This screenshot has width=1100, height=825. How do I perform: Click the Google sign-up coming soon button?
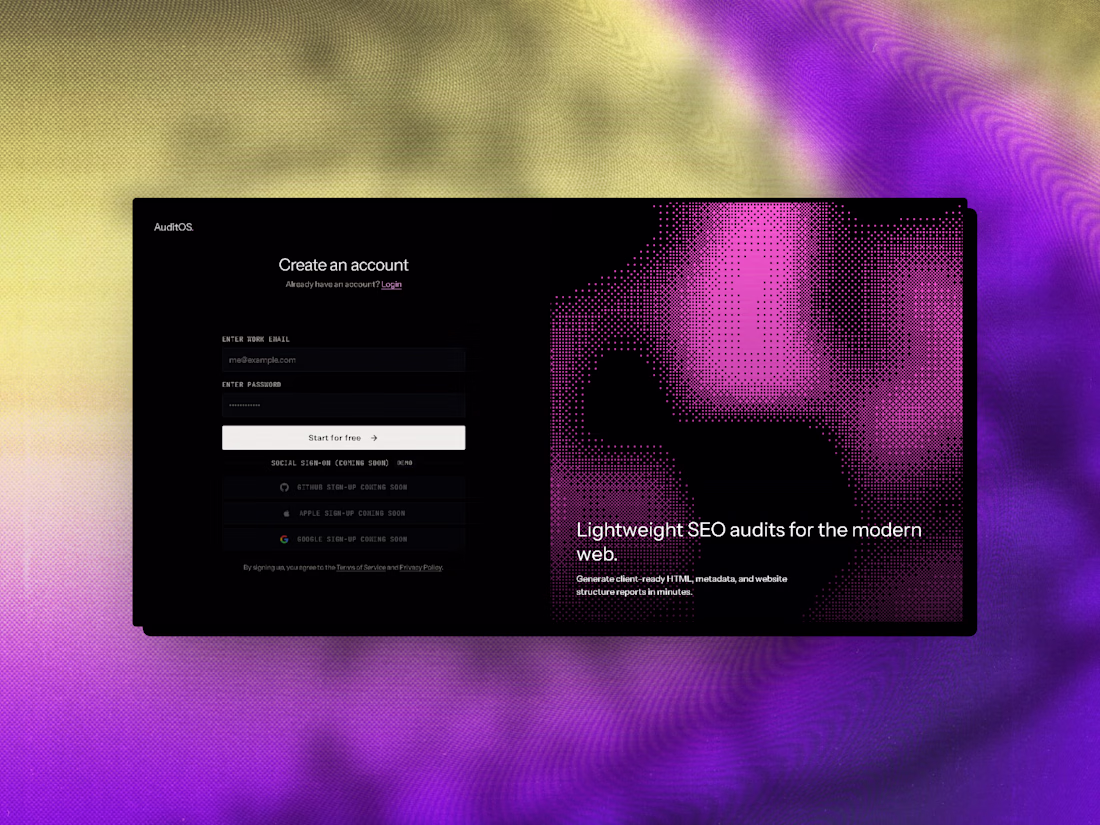(x=344, y=539)
